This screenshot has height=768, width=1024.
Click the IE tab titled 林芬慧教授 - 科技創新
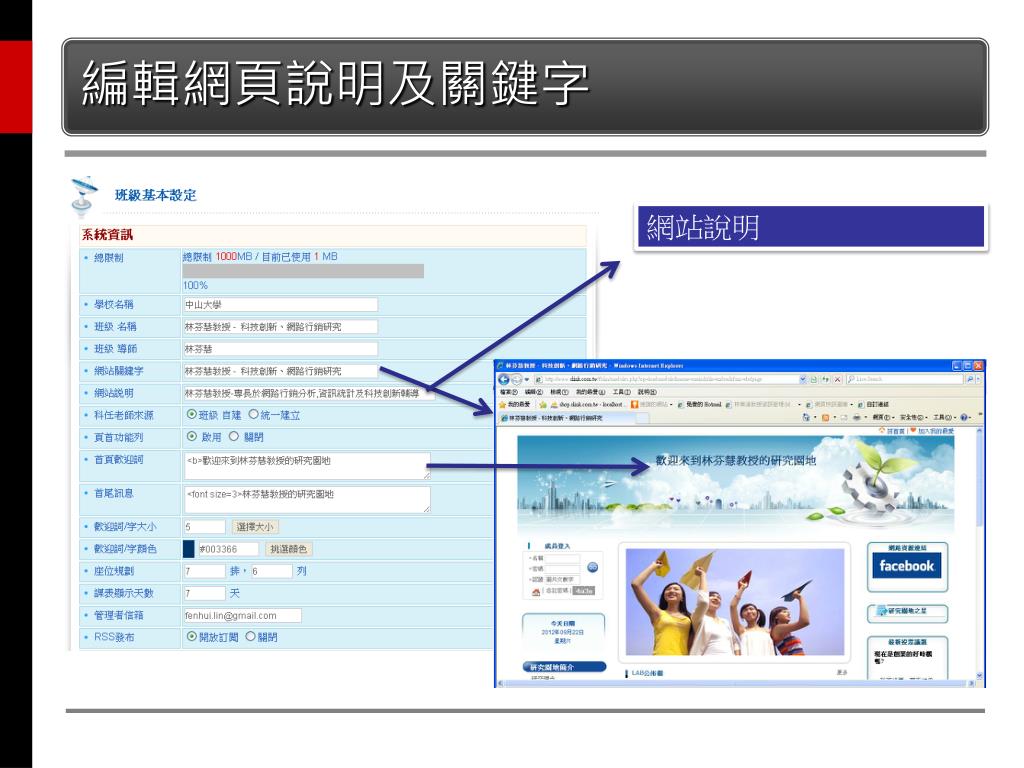point(565,418)
